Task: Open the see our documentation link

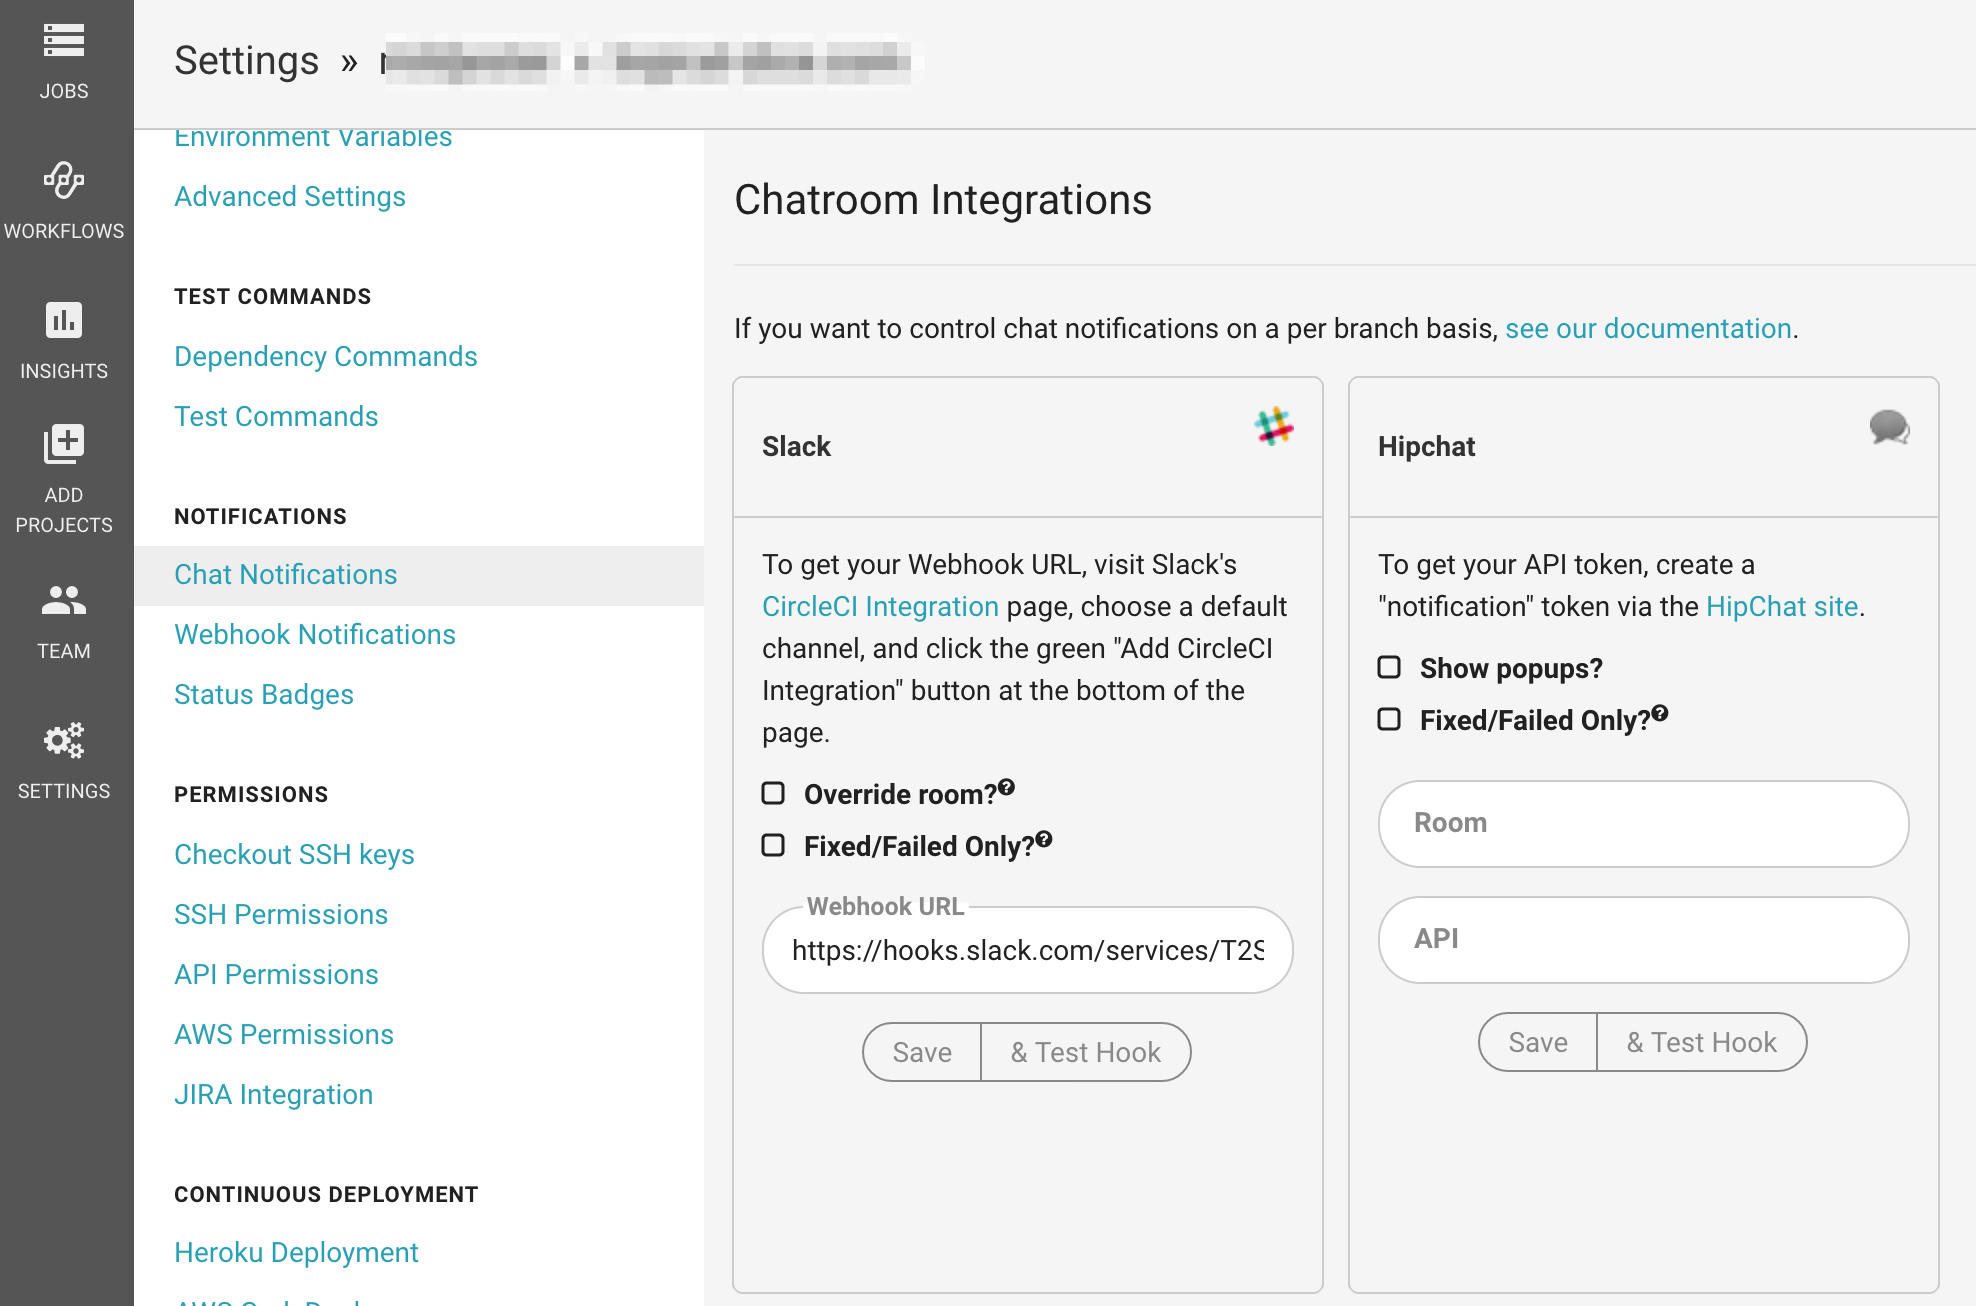Action: click(1648, 328)
